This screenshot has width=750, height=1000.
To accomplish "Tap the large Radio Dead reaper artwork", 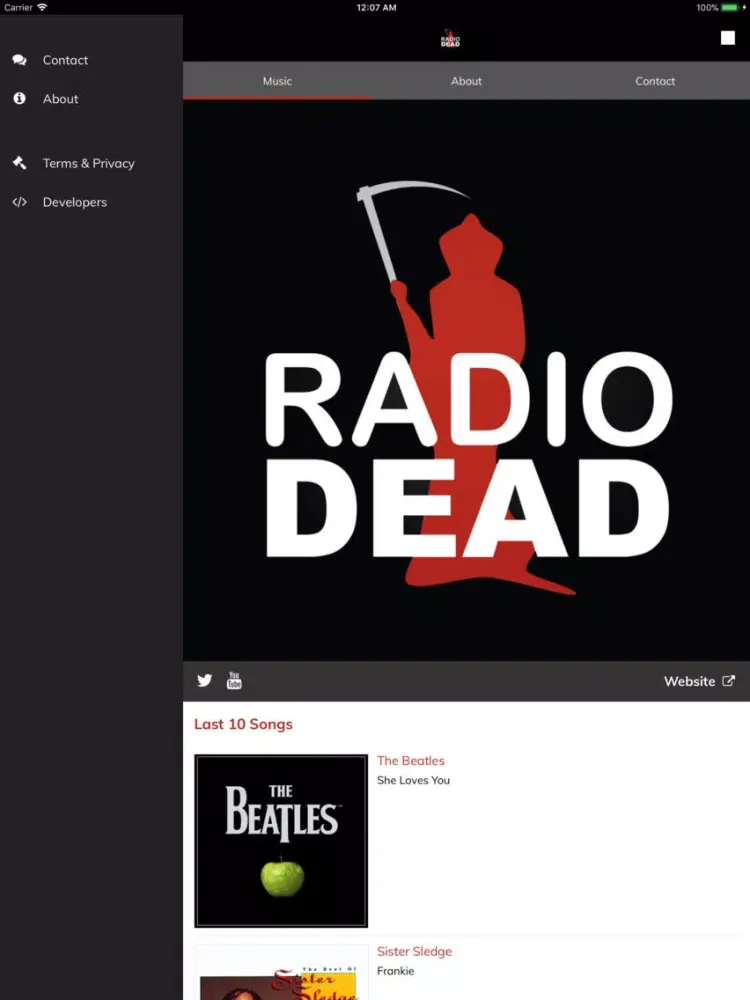I will point(466,380).
